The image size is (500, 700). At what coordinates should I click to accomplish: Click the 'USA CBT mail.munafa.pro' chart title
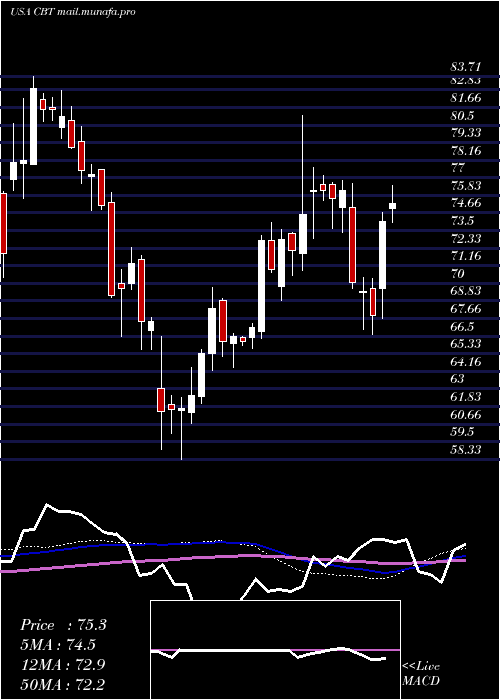72,12
